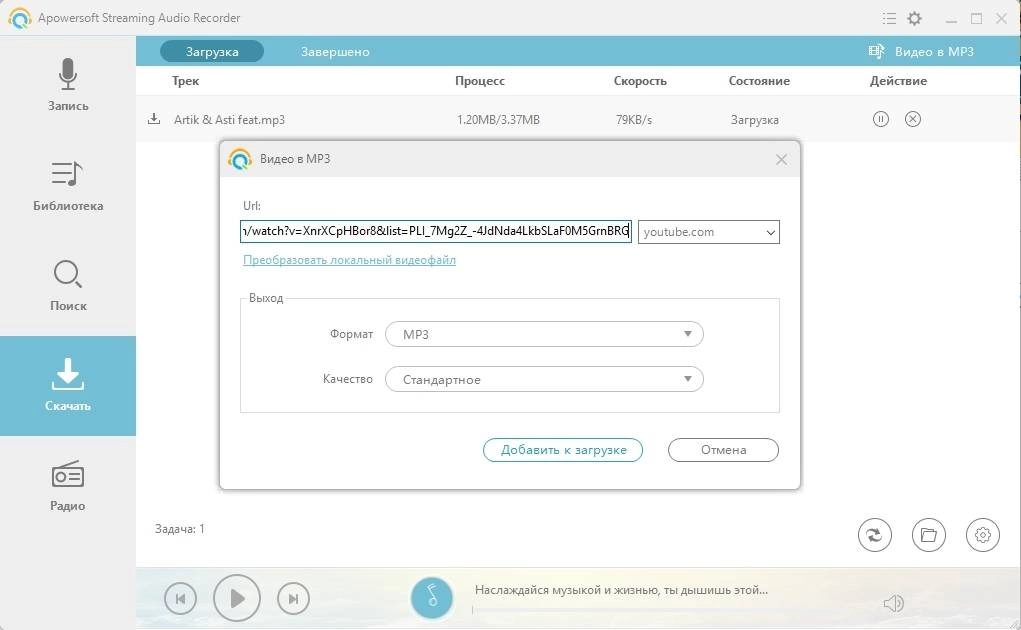Screen dimensions: 1021x630
Task: Click the task list icon in title bar
Action: tap(889, 18)
